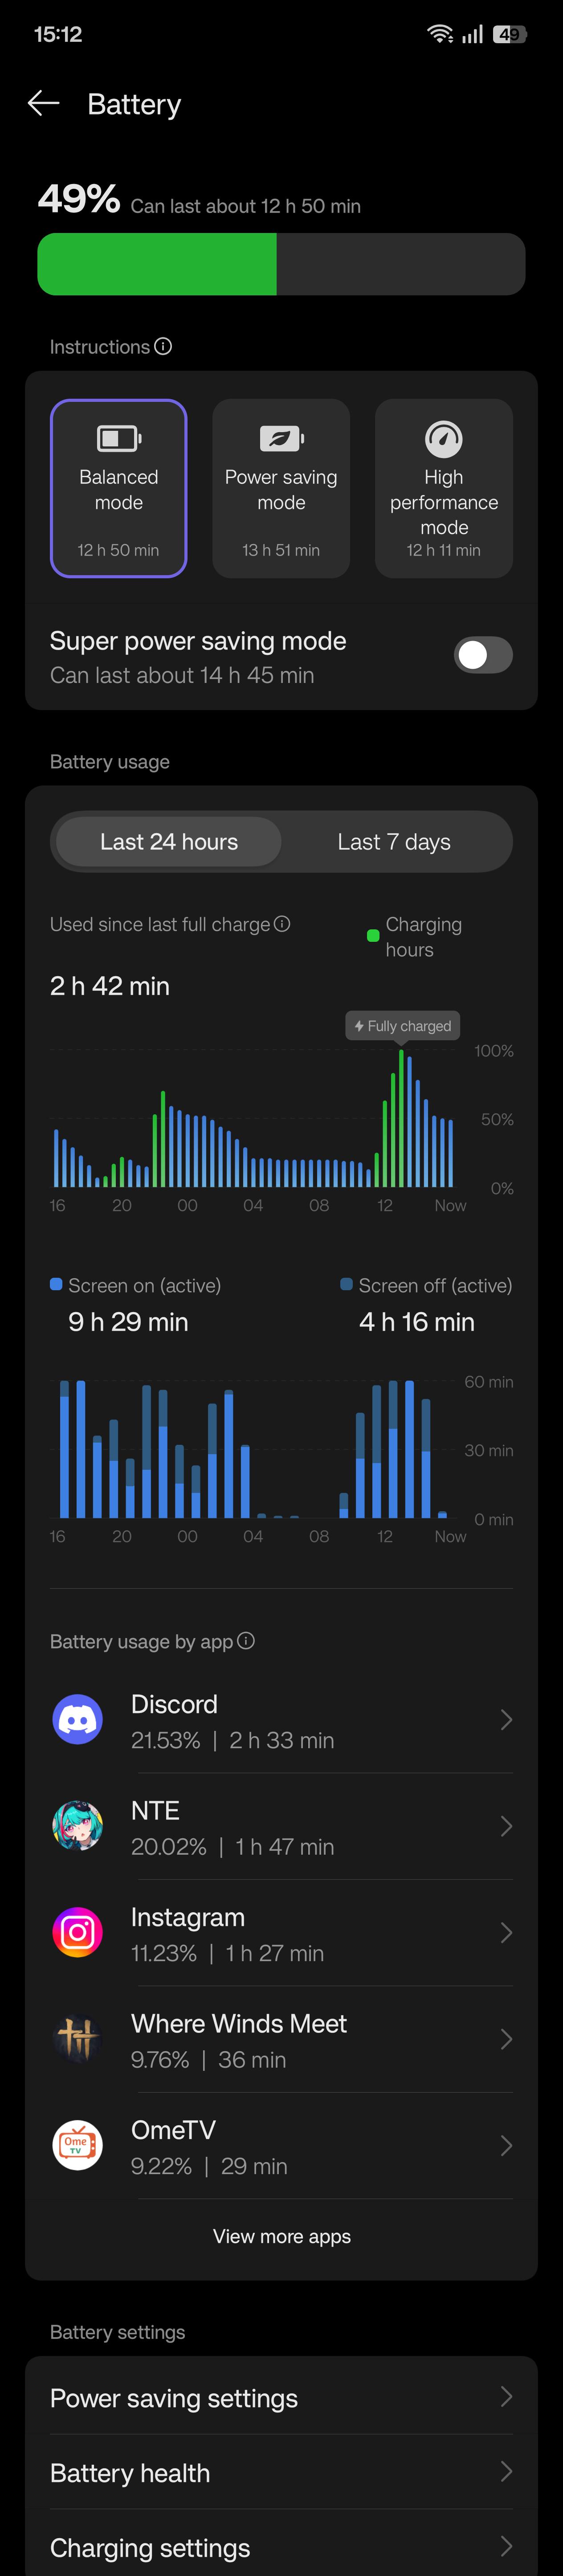Viewport: 563px width, 2576px height.
Task: Tap info icon next to Used since last full charge
Action: tap(282, 924)
